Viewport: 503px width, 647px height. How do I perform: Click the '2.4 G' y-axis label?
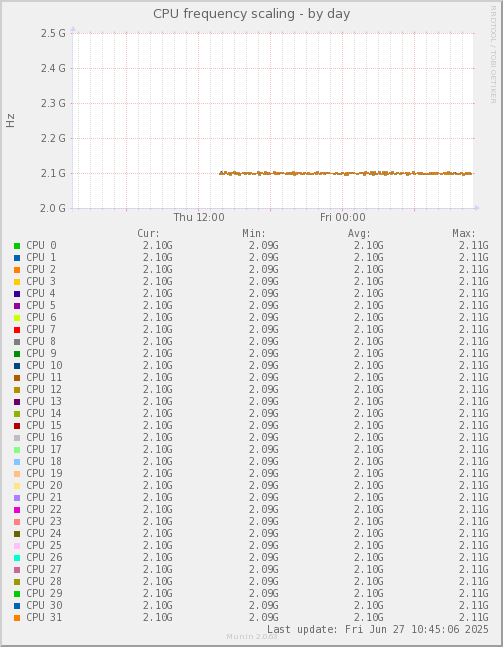pyautogui.click(x=53, y=68)
